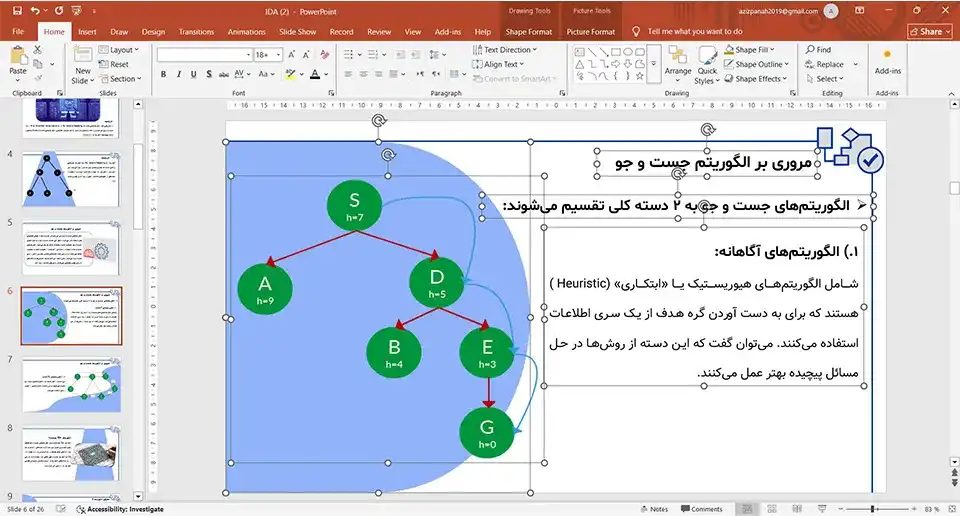
Task: Decrease font size with the smaller A
Action: pyautogui.click(x=306, y=54)
